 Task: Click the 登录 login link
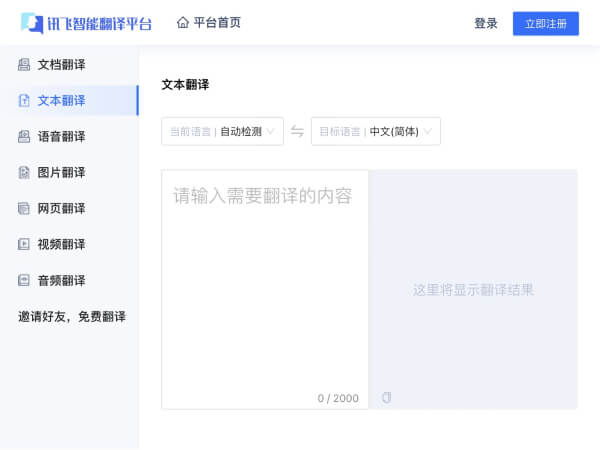(x=486, y=24)
